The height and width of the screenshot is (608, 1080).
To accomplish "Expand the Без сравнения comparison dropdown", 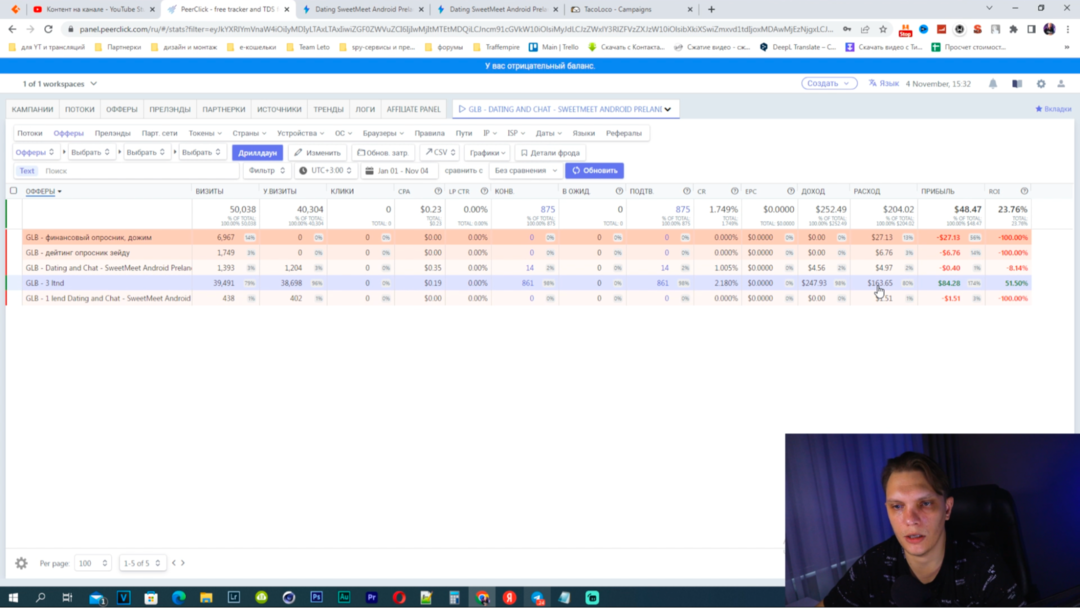I will coord(525,171).
